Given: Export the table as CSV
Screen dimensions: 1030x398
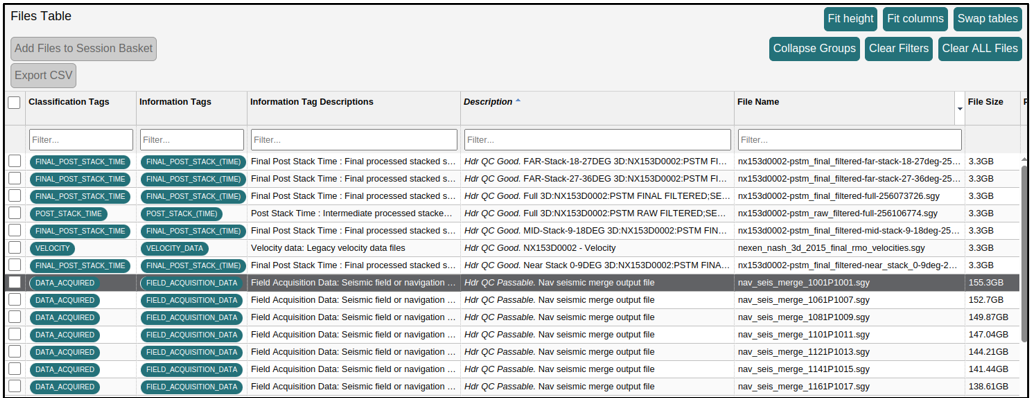Looking at the screenshot, I should point(43,76).
